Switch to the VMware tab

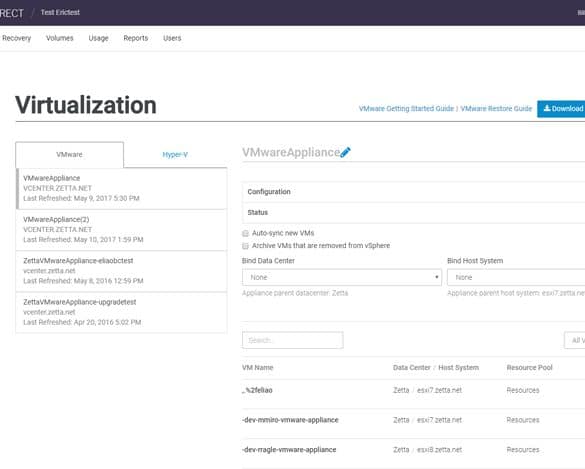(69, 154)
